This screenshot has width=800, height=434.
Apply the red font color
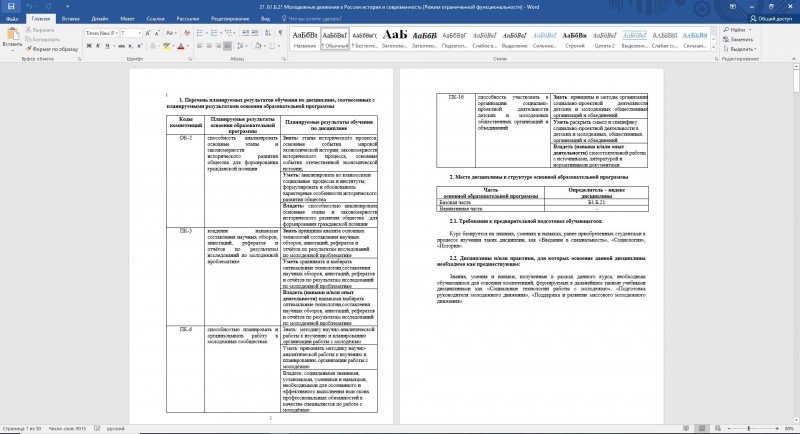180,46
